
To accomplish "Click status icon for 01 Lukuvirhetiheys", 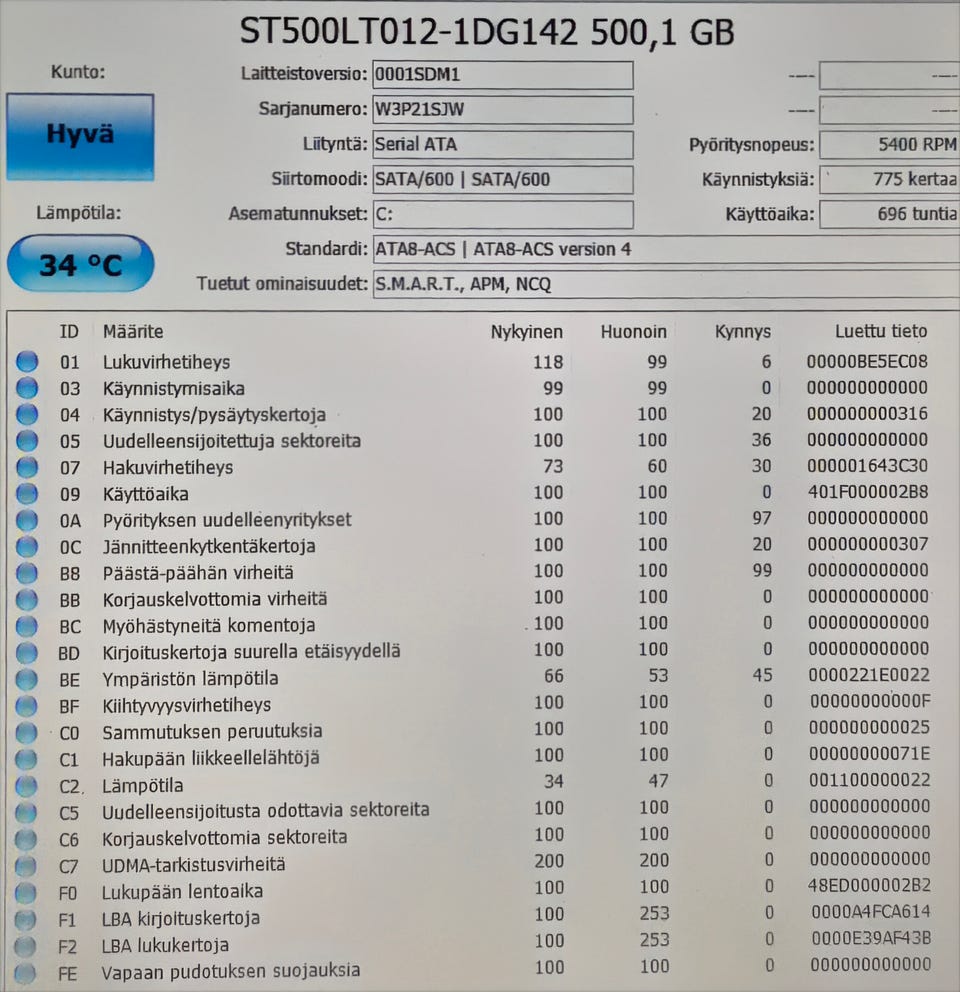I will pyautogui.click(x=27, y=361).
